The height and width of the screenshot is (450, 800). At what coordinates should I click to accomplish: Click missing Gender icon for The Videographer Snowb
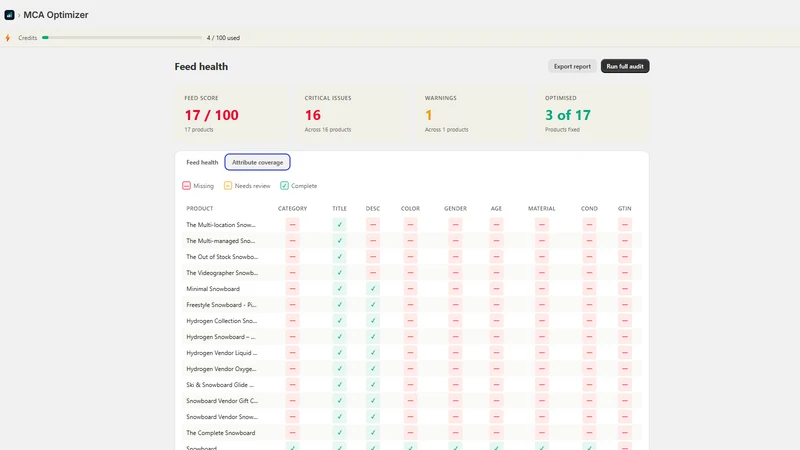pos(456,272)
